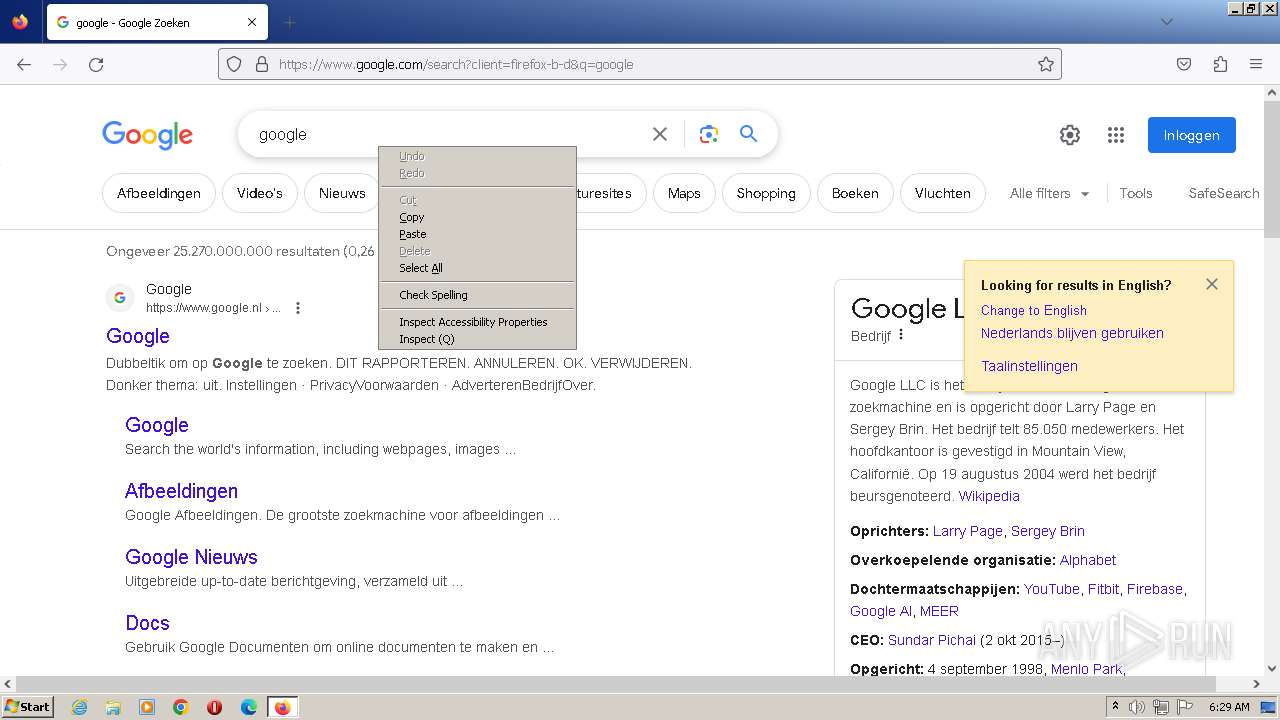Screen dimensions: 1280x720
Task: Open the Maps filter chip
Action: click(x=684, y=193)
